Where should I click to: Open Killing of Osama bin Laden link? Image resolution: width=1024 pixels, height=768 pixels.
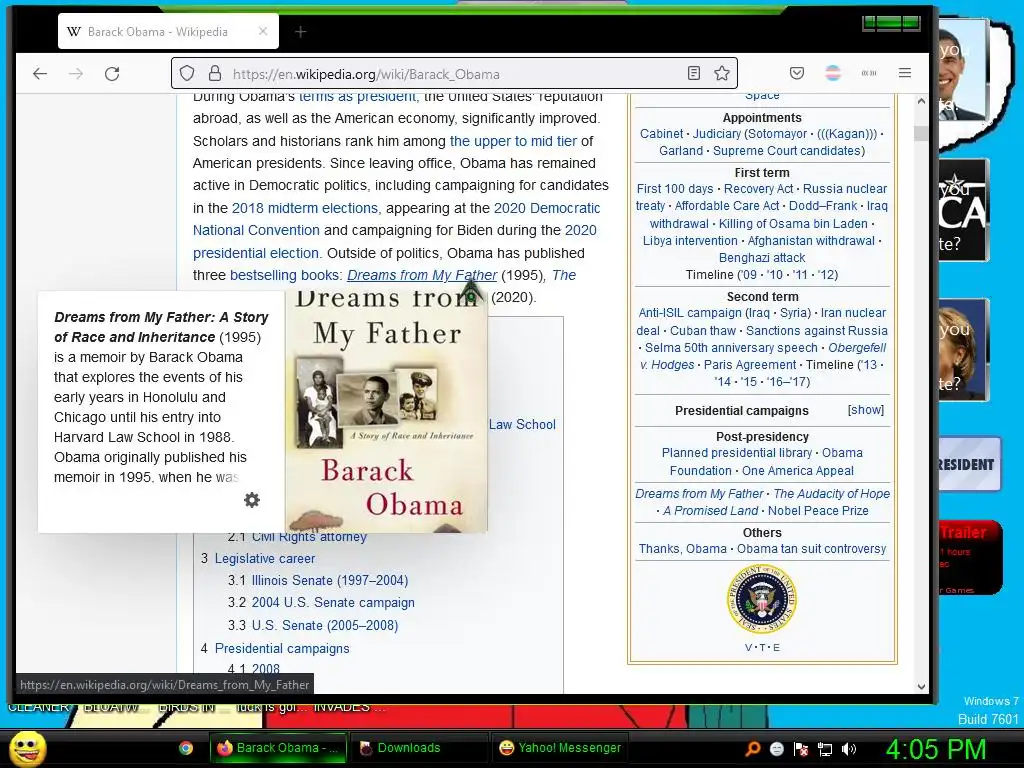point(793,223)
